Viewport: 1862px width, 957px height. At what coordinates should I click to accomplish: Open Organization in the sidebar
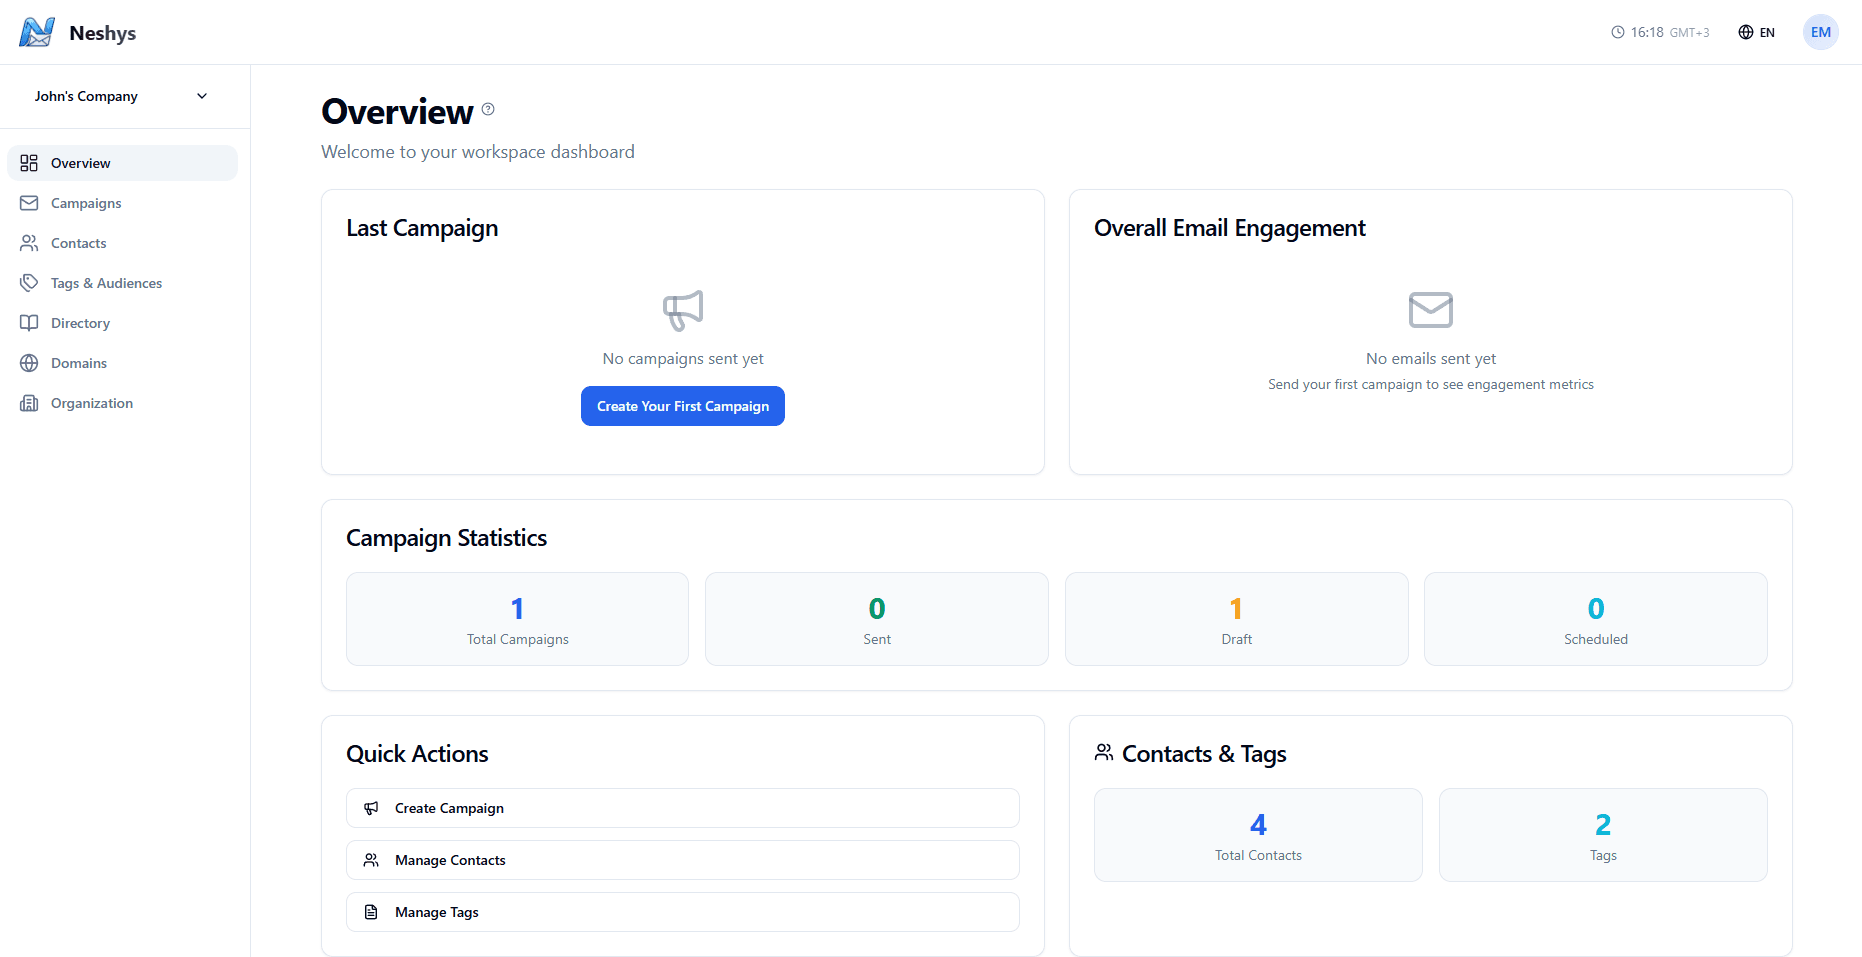point(91,403)
